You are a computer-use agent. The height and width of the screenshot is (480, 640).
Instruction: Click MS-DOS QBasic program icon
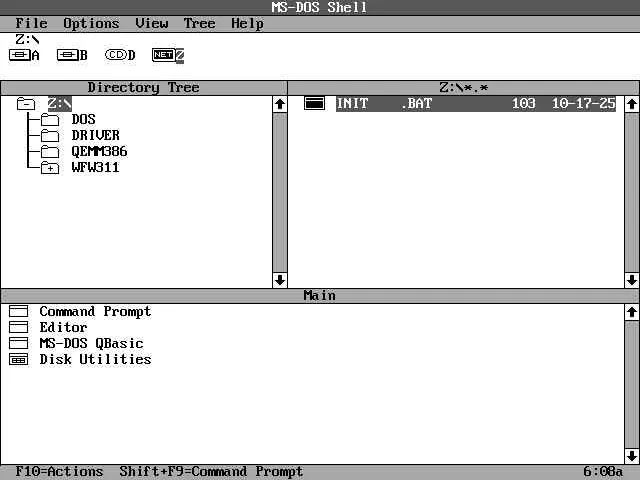[x=18, y=343]
